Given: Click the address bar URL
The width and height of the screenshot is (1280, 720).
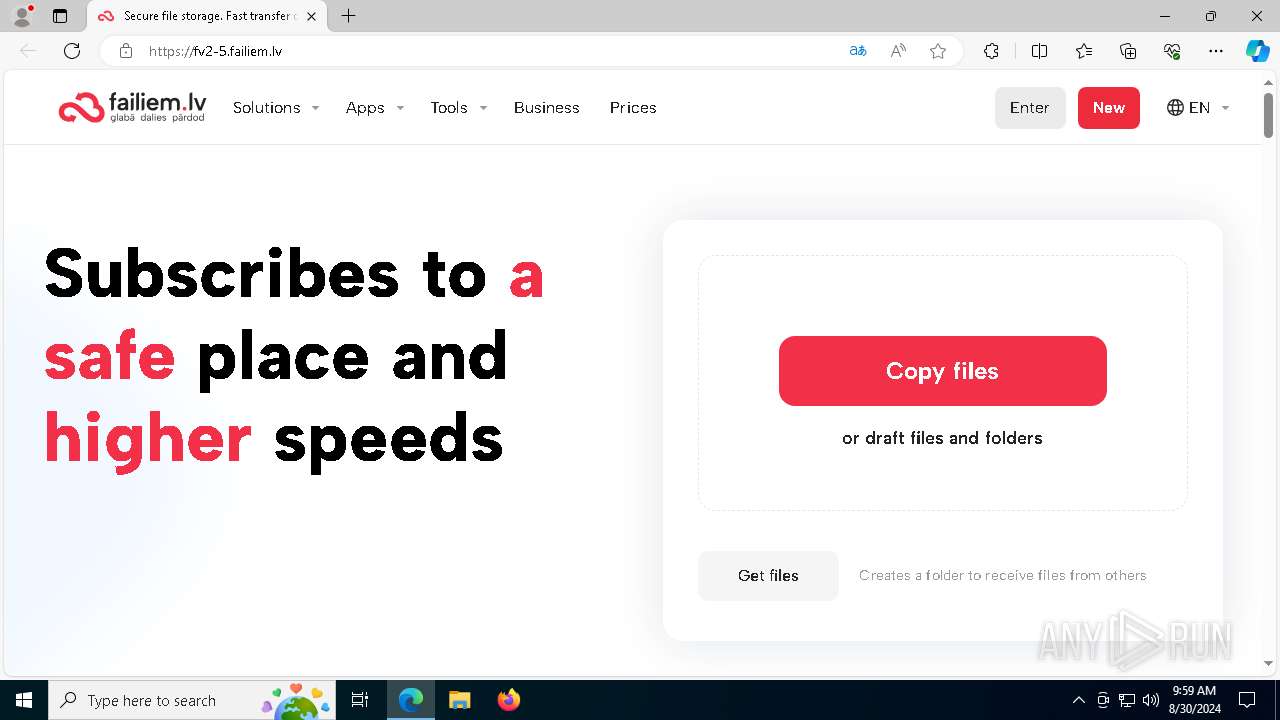Looking at the screenshot, I should tap(216, 51).
